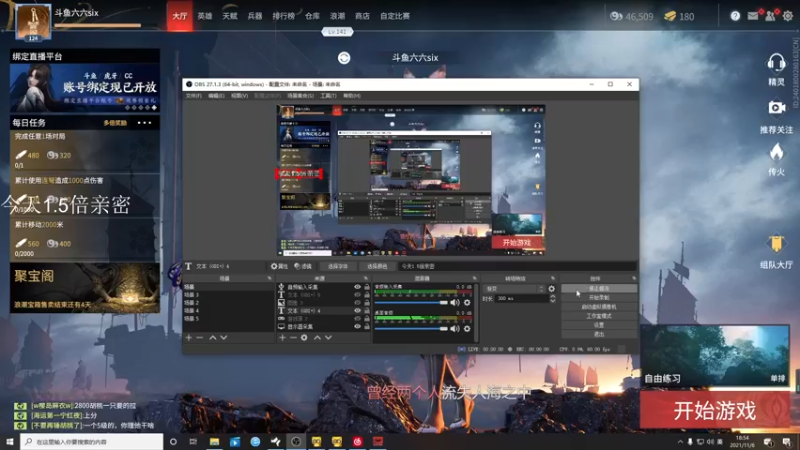The width and height of the screenshot is (800, 450).
Task: Open 每日任务 three-dots more menu
Action: [144, 123]
